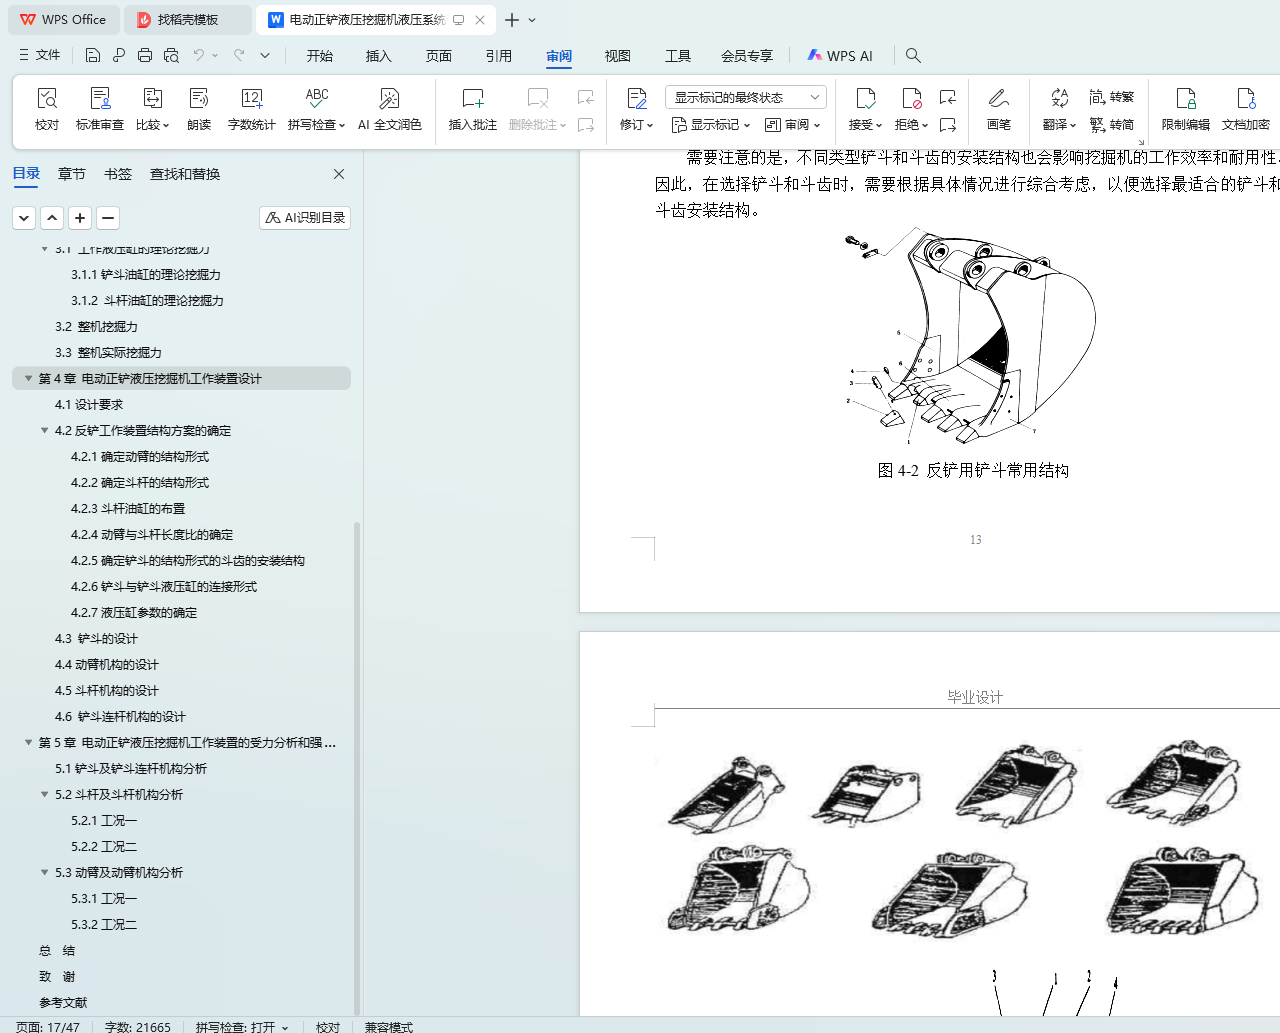
Task: Collapse the 5.2 斗杆及斗杆机构分析 node
Action: point(44,795)
